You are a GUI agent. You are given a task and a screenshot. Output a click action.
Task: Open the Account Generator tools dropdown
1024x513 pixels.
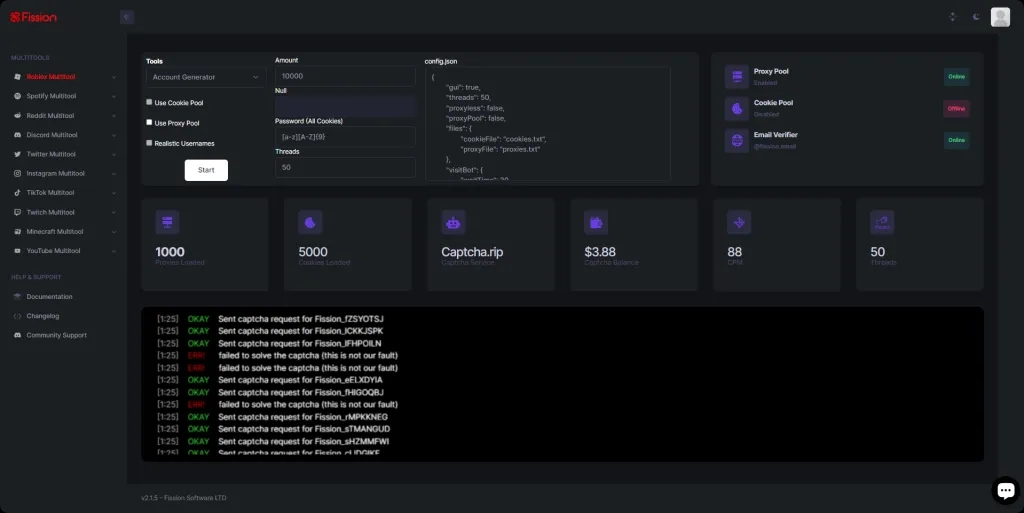point(206,77)
